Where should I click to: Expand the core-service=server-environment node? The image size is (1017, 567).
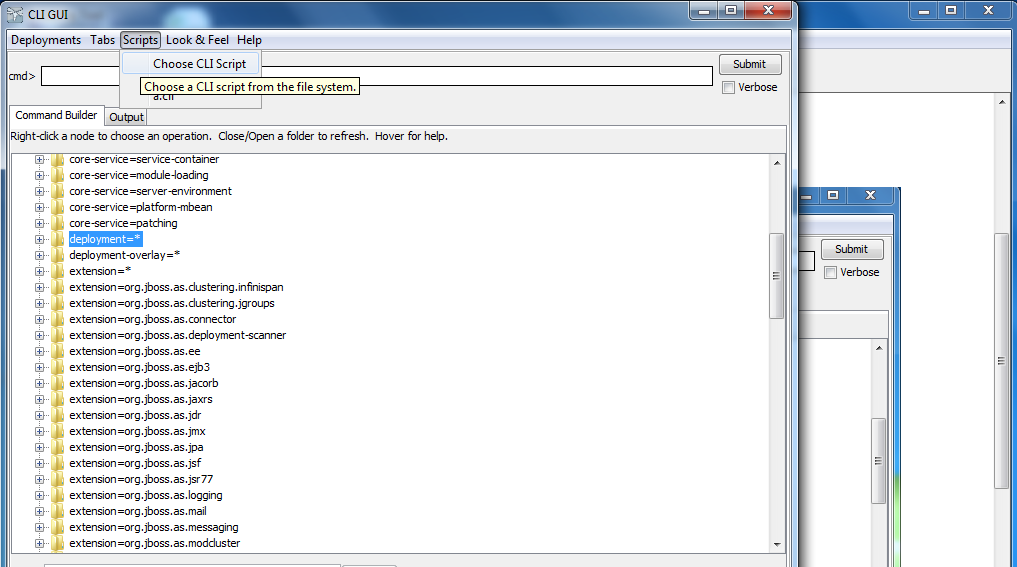tap(40, 191)
